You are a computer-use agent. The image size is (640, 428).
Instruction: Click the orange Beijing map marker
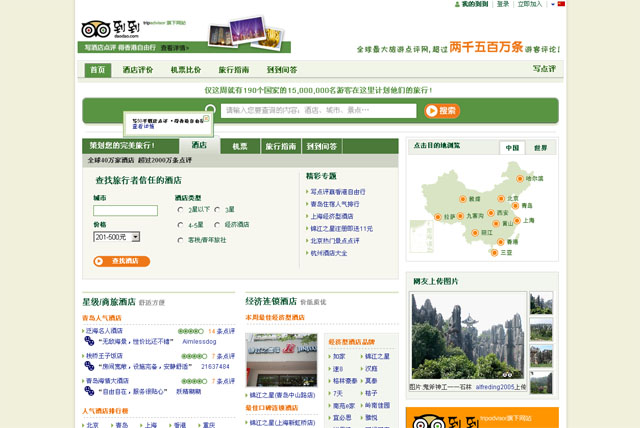pyautogui.click(x=501, y=199)
